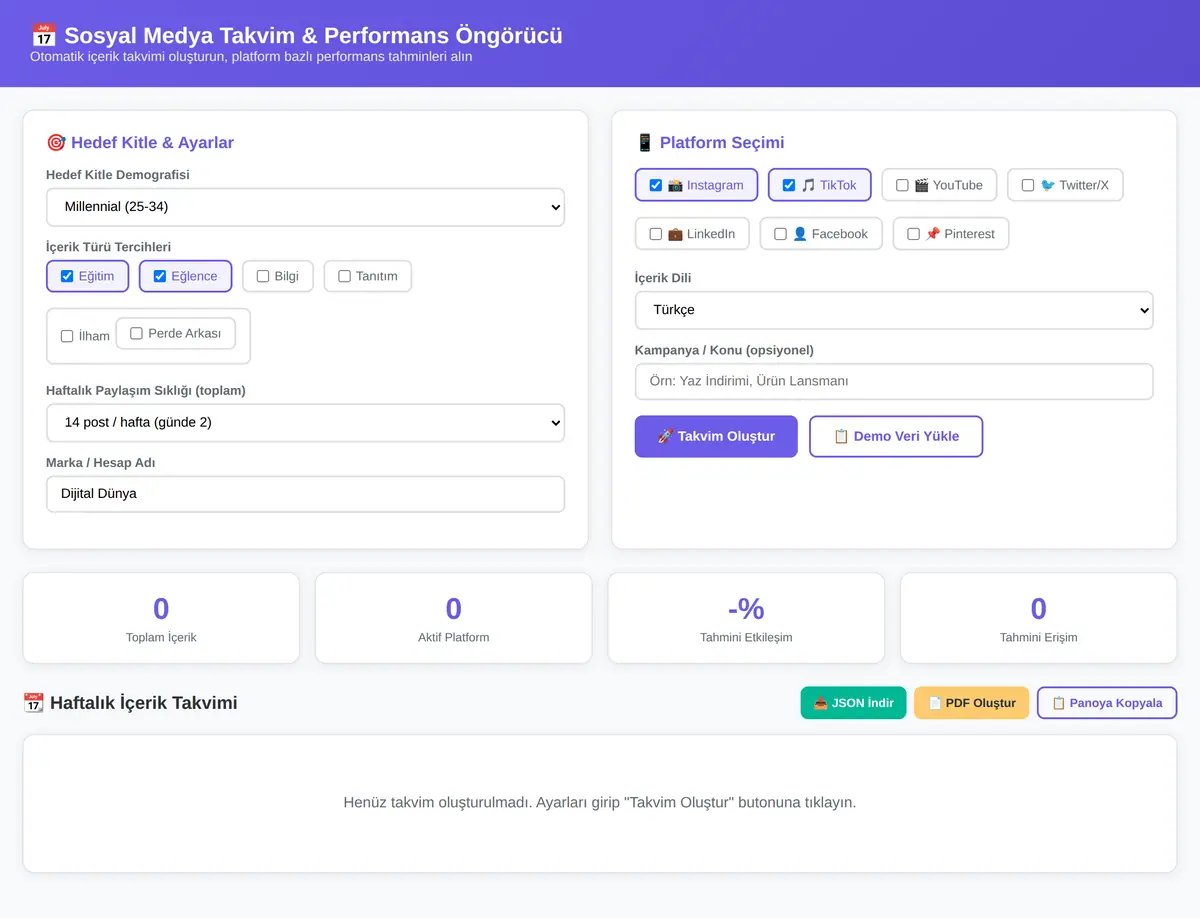Image resolution: width=1200 pixels, height=918 pixels.
Task: Open the İçerik Dili language dropdown
Action: (894, 310)
